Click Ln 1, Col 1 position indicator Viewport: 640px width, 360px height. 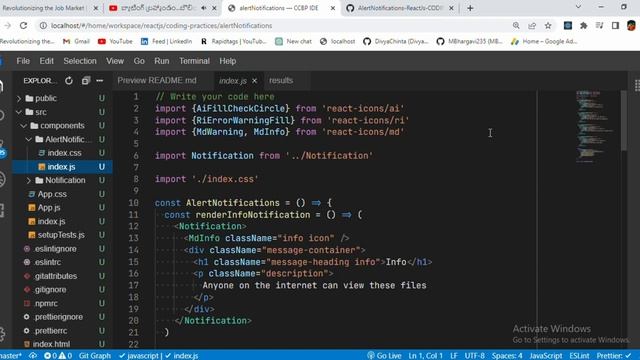tap(426, 356)
